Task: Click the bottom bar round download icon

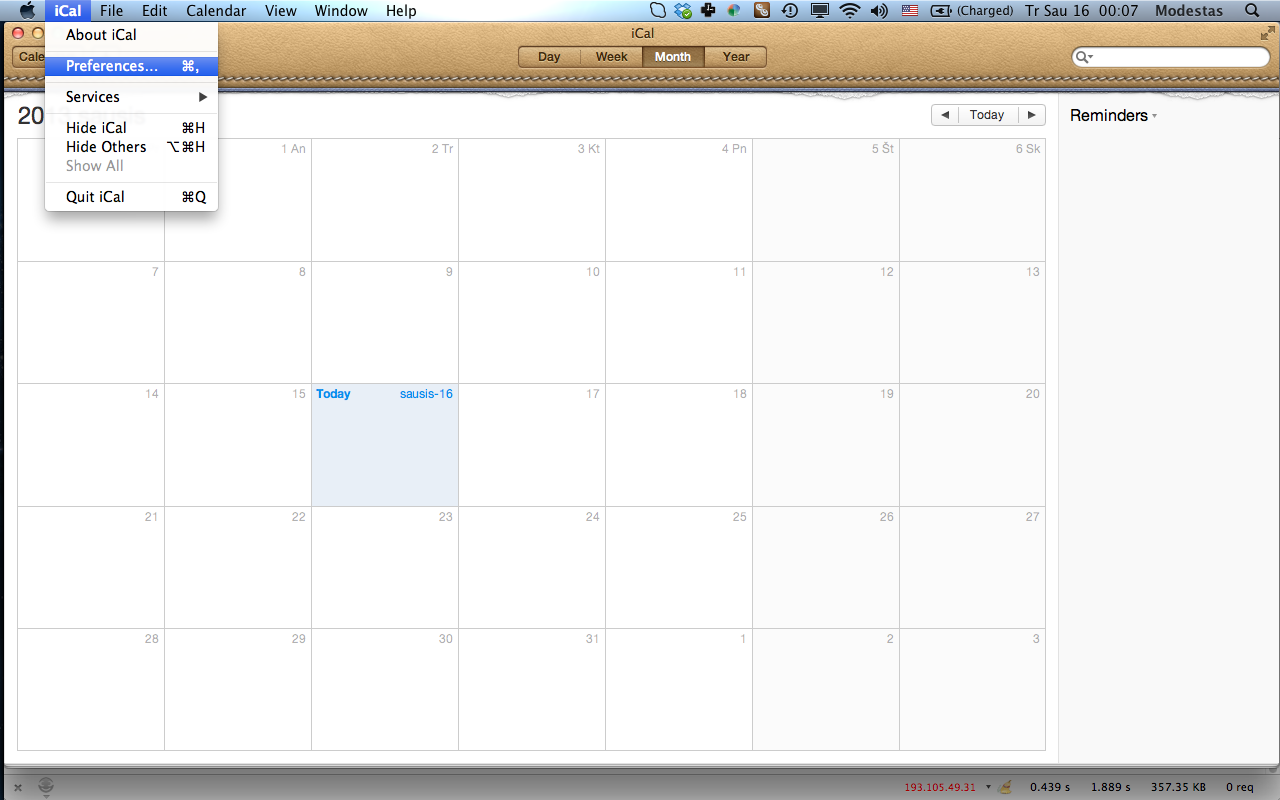Action: tap(46, 788)
